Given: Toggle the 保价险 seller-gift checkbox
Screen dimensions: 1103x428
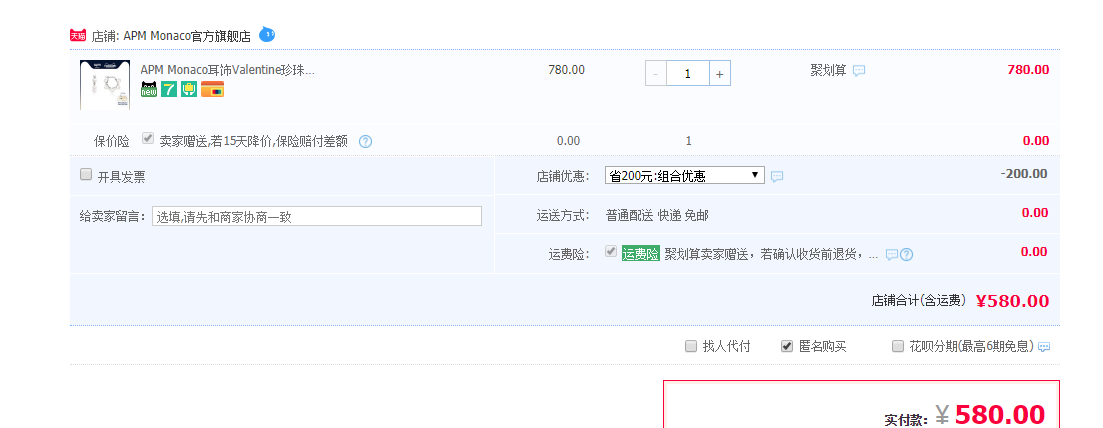Looking at the screenshot, I should click(x=148, y=139).
